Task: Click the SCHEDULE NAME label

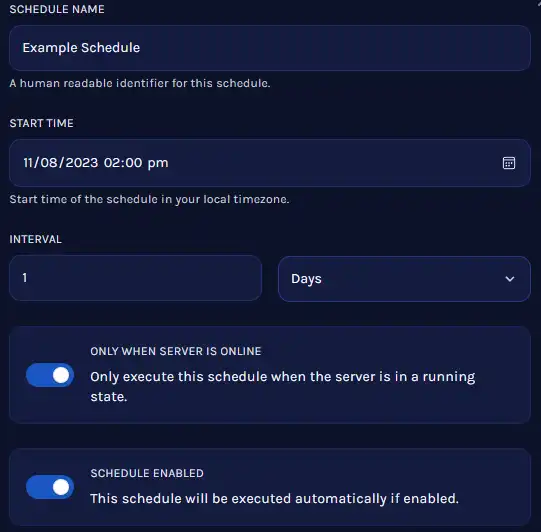Action: point(57,9)
